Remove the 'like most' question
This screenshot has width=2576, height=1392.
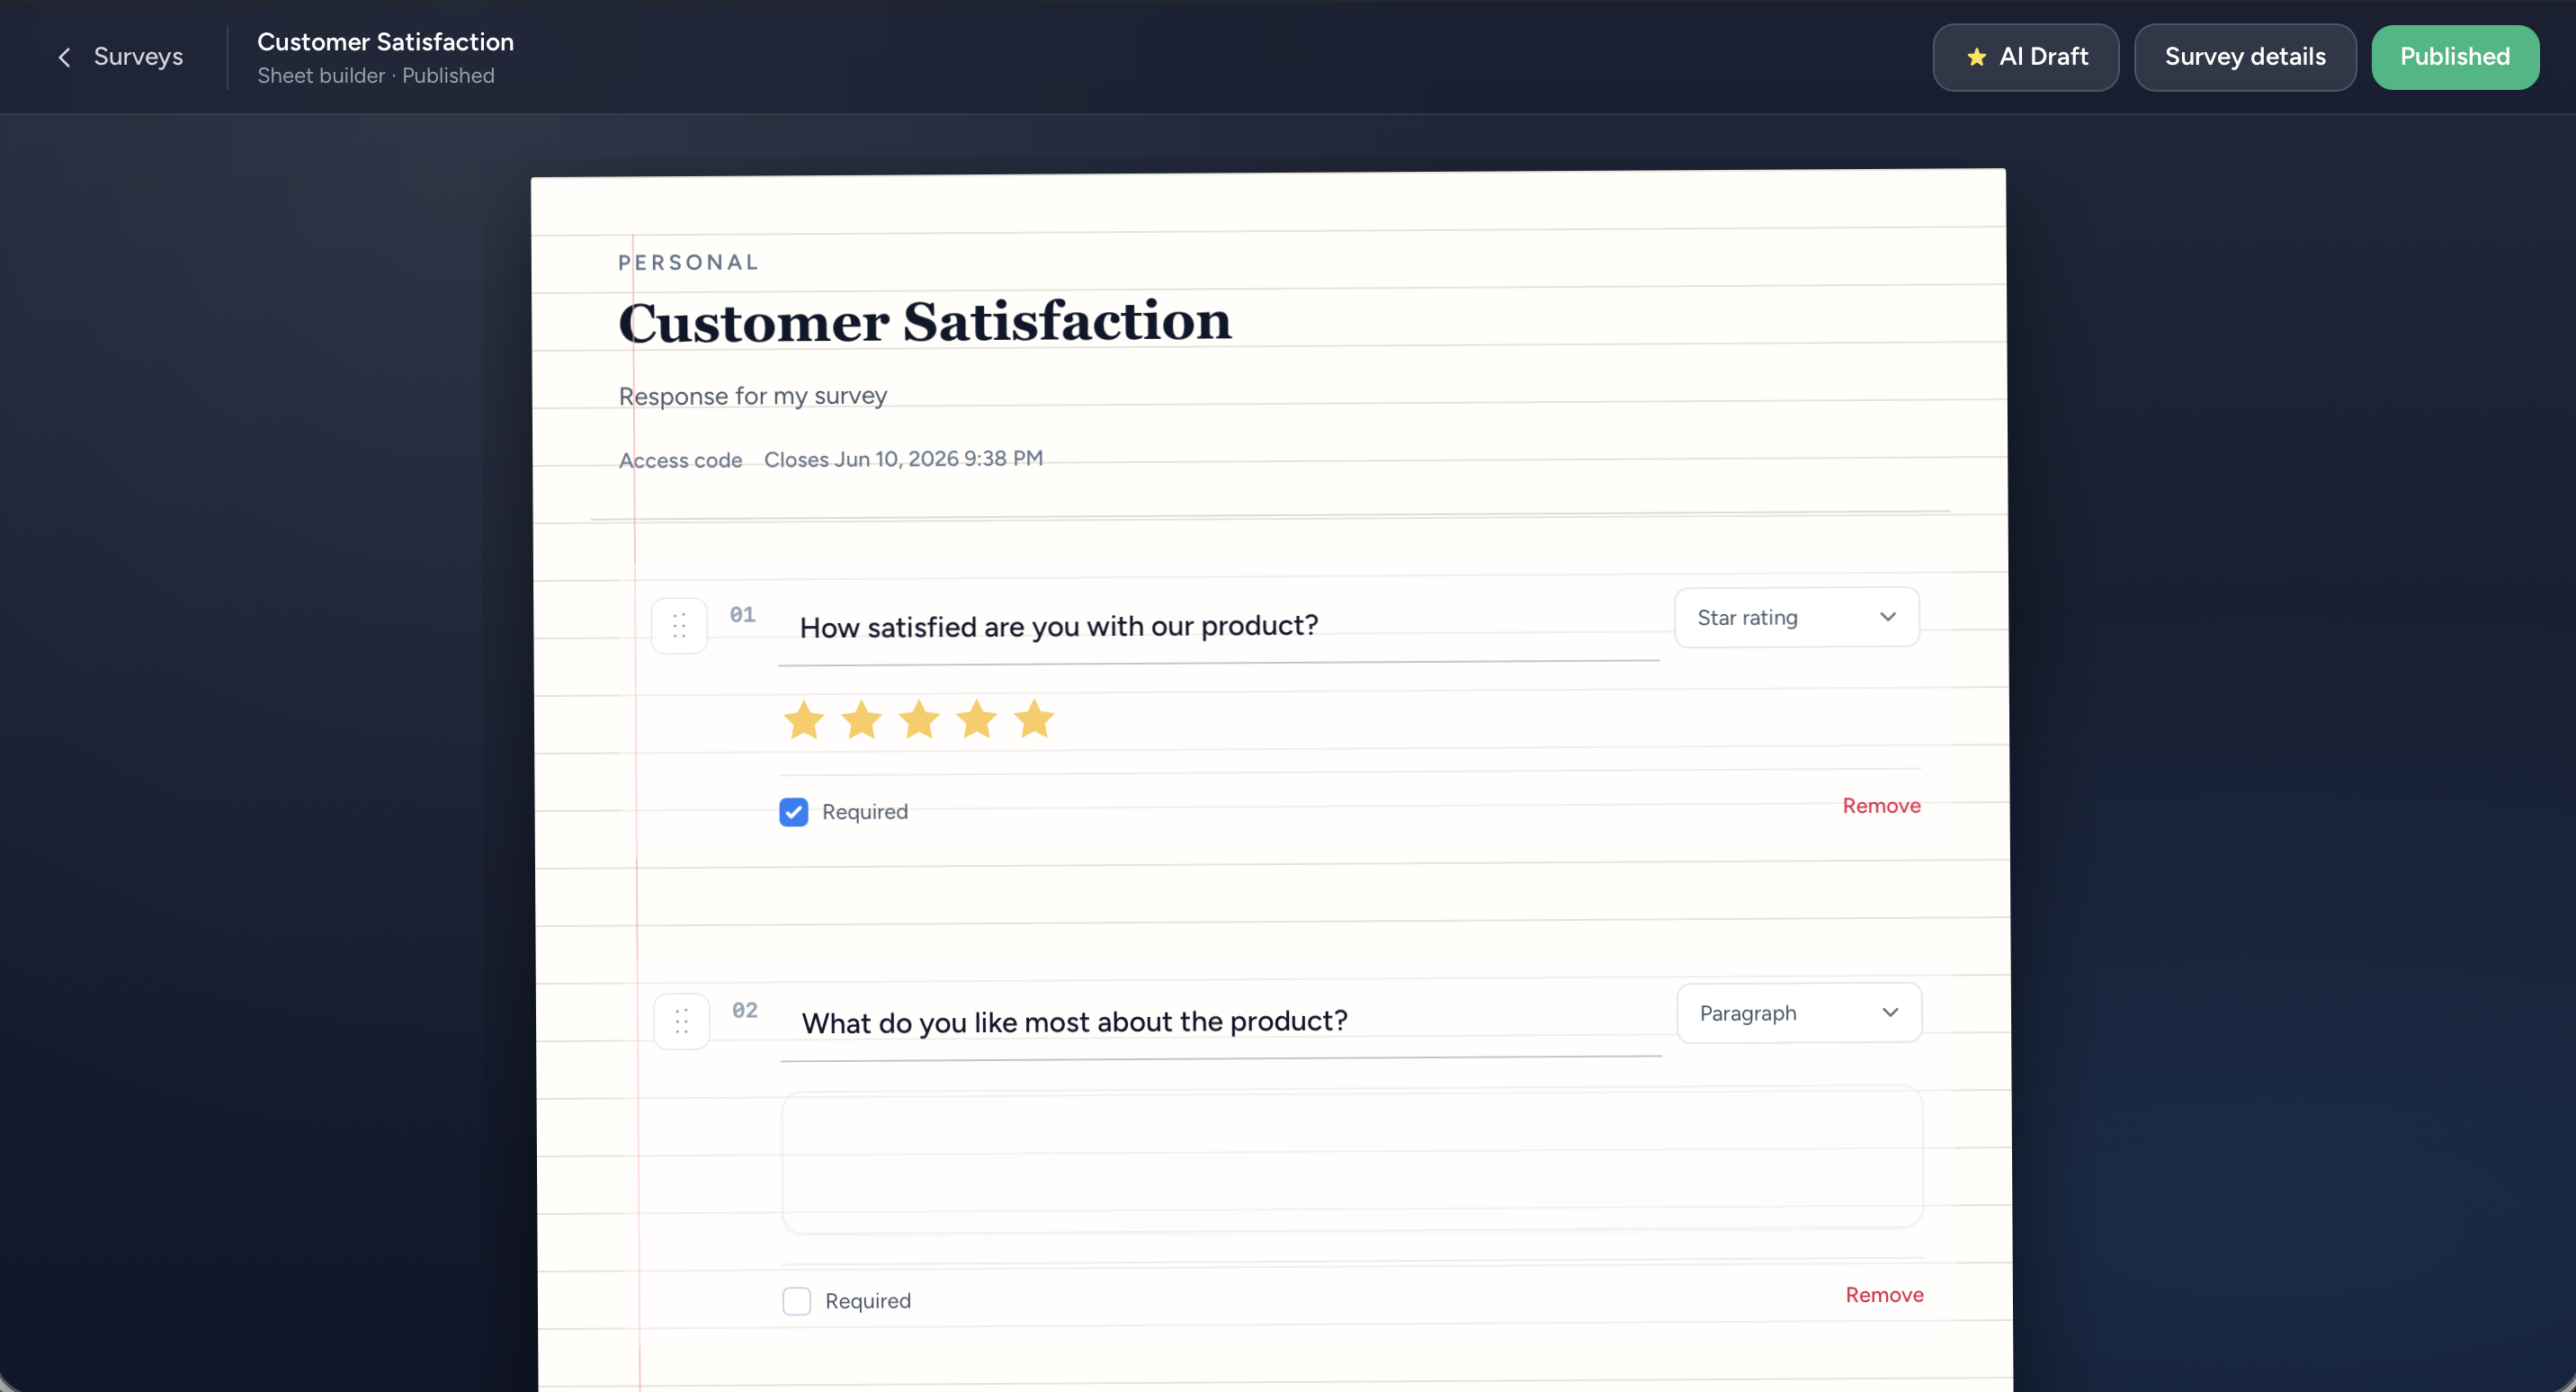[1884, 1295]
